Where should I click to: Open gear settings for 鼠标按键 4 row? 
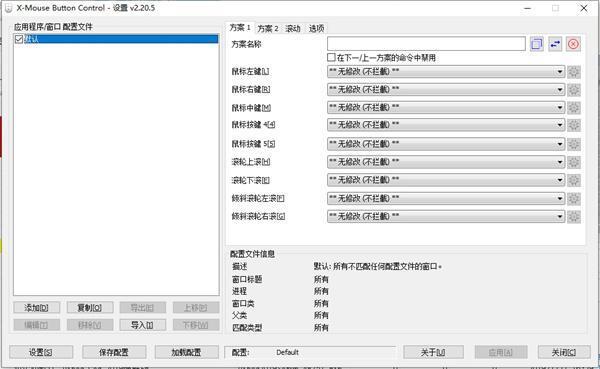pos(574,125)
